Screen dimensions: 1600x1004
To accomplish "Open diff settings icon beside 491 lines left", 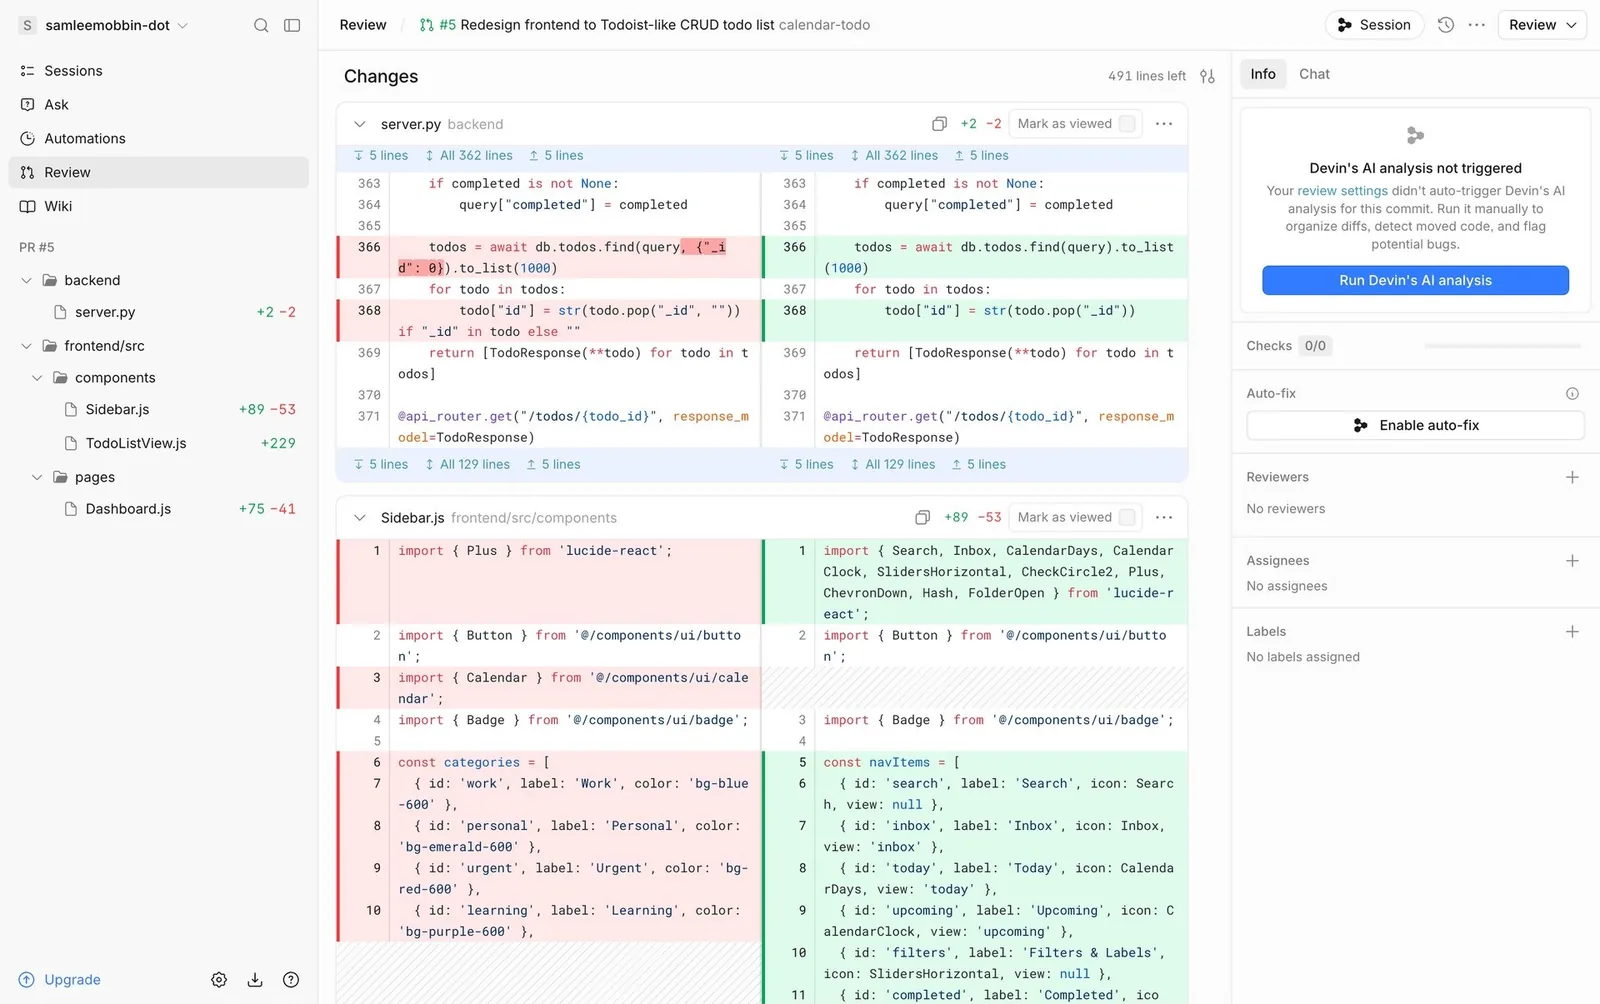I will [x=1208, y=76].
